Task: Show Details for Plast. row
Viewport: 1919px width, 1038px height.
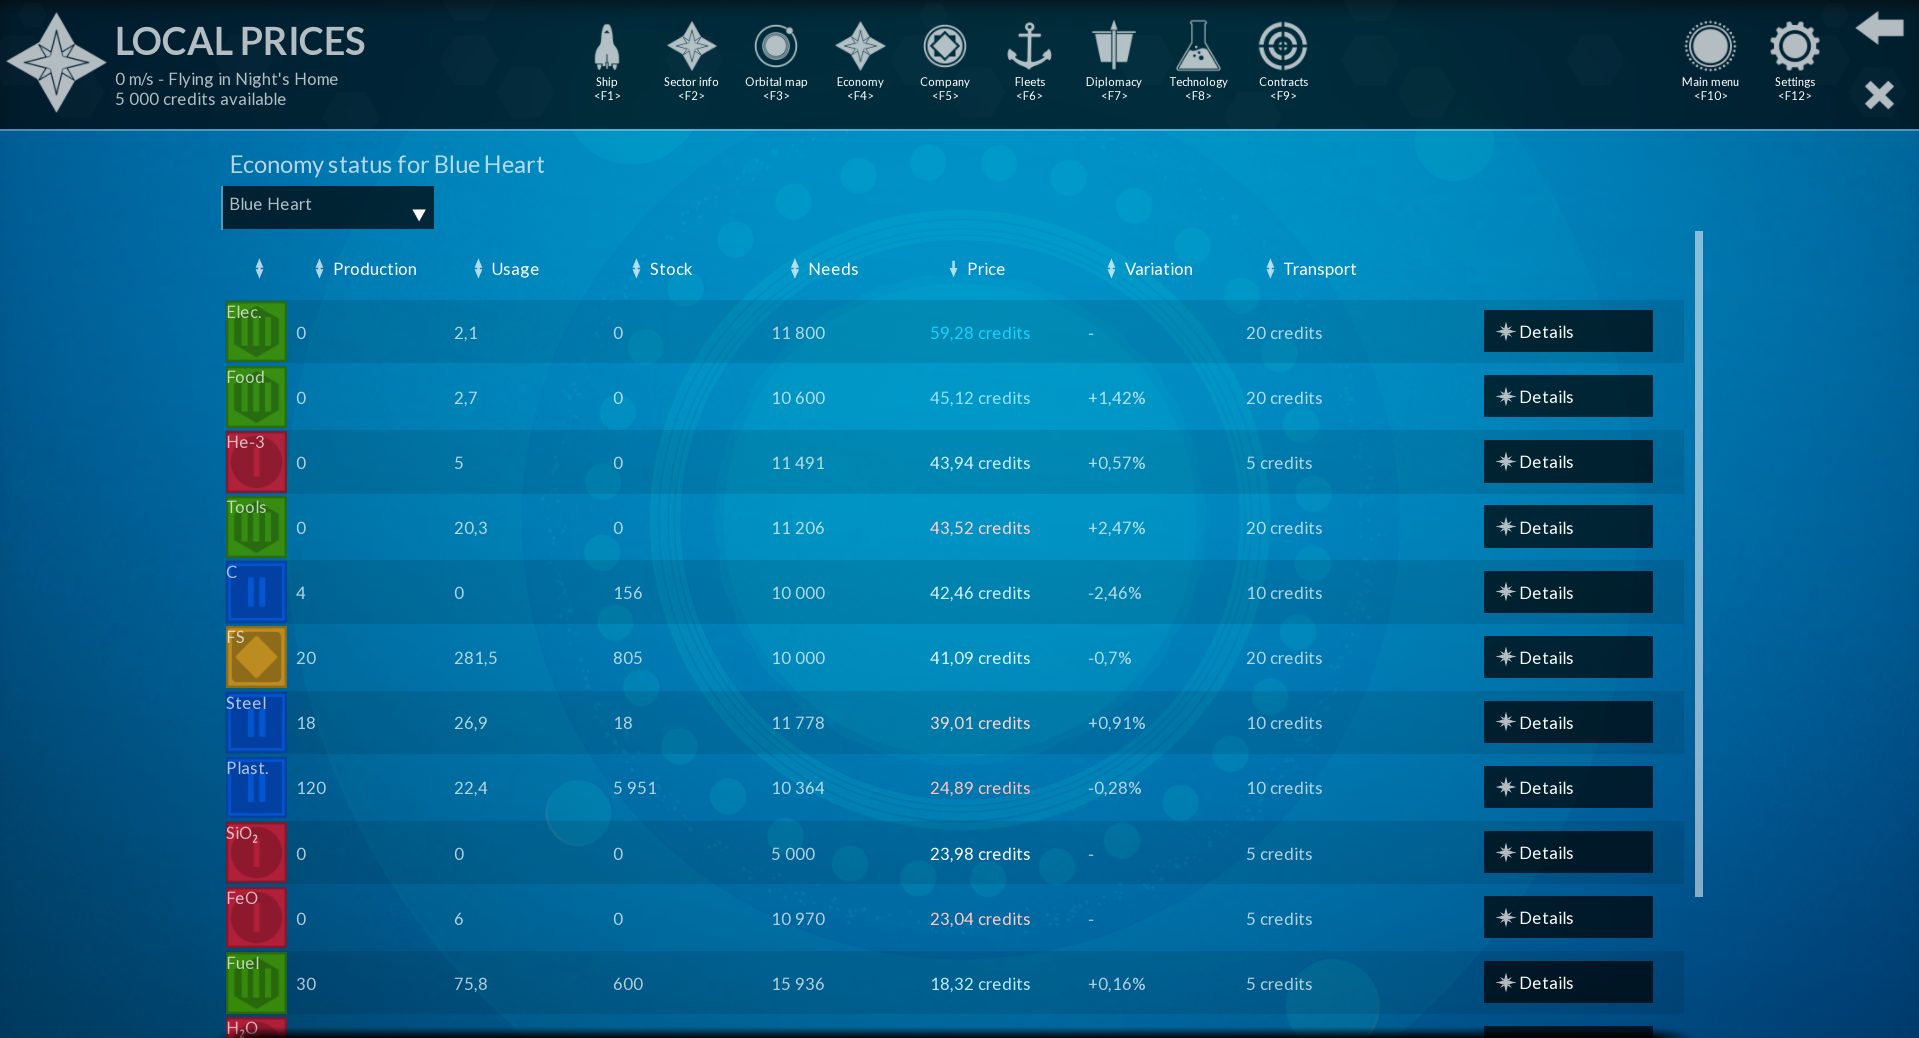Action: tap(1568, 787)
